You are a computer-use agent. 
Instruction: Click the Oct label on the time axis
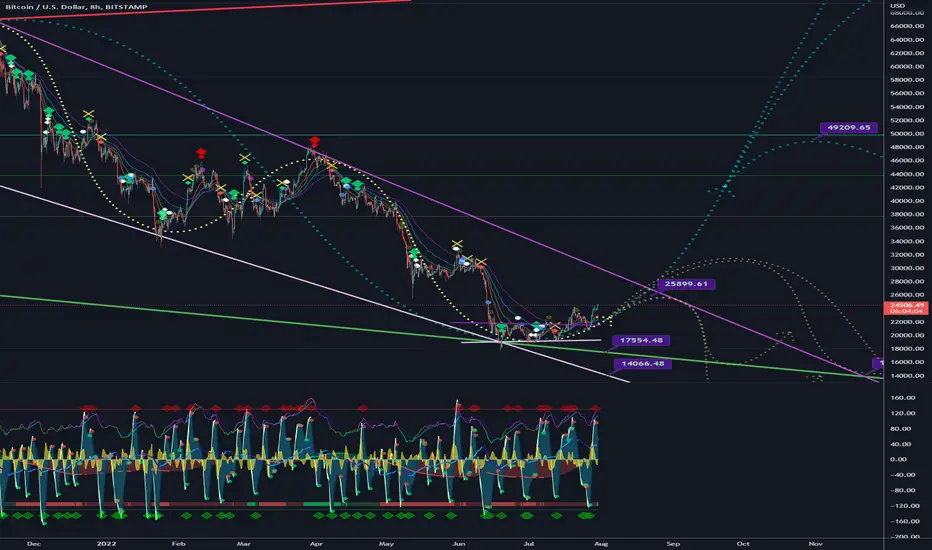click(x=743, y=543)
